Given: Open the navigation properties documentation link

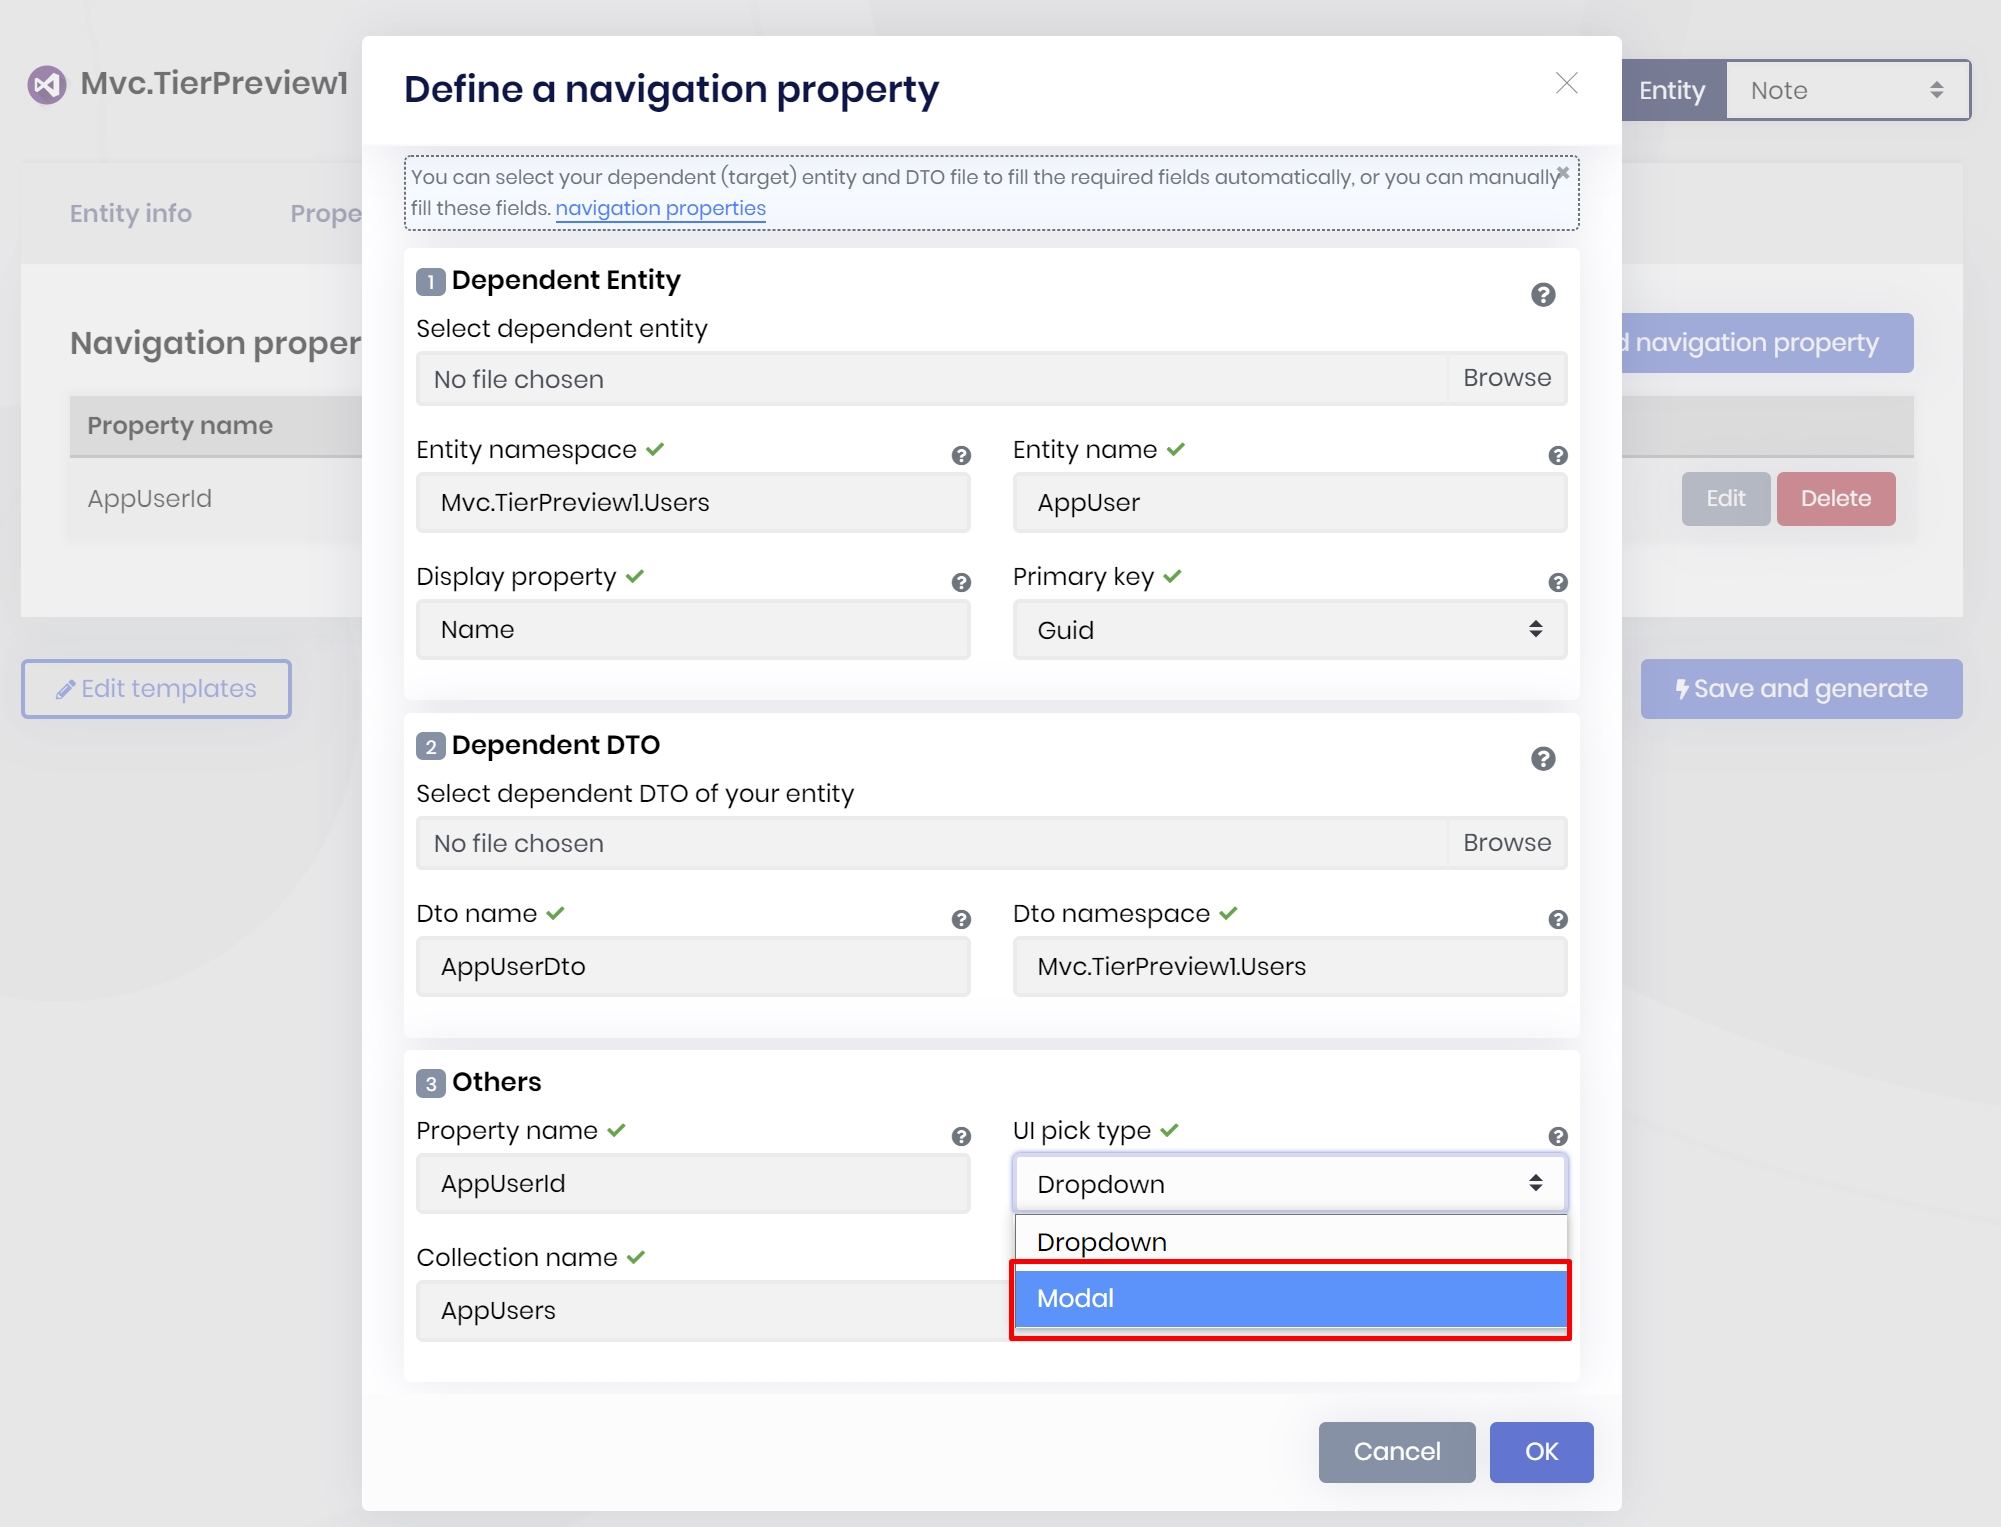Looking at the screenshot, I should (x=660, y=208).
